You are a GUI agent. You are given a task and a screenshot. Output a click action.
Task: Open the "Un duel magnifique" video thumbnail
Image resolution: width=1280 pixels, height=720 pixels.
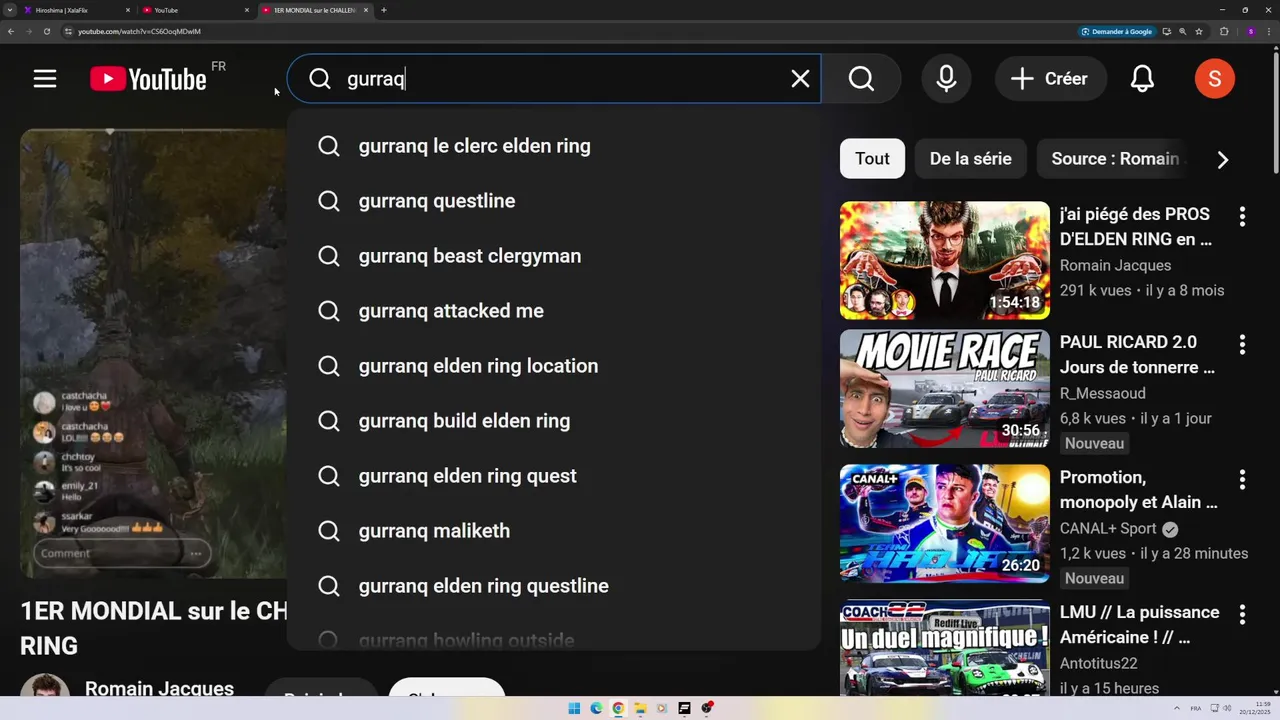pos(945,648)
